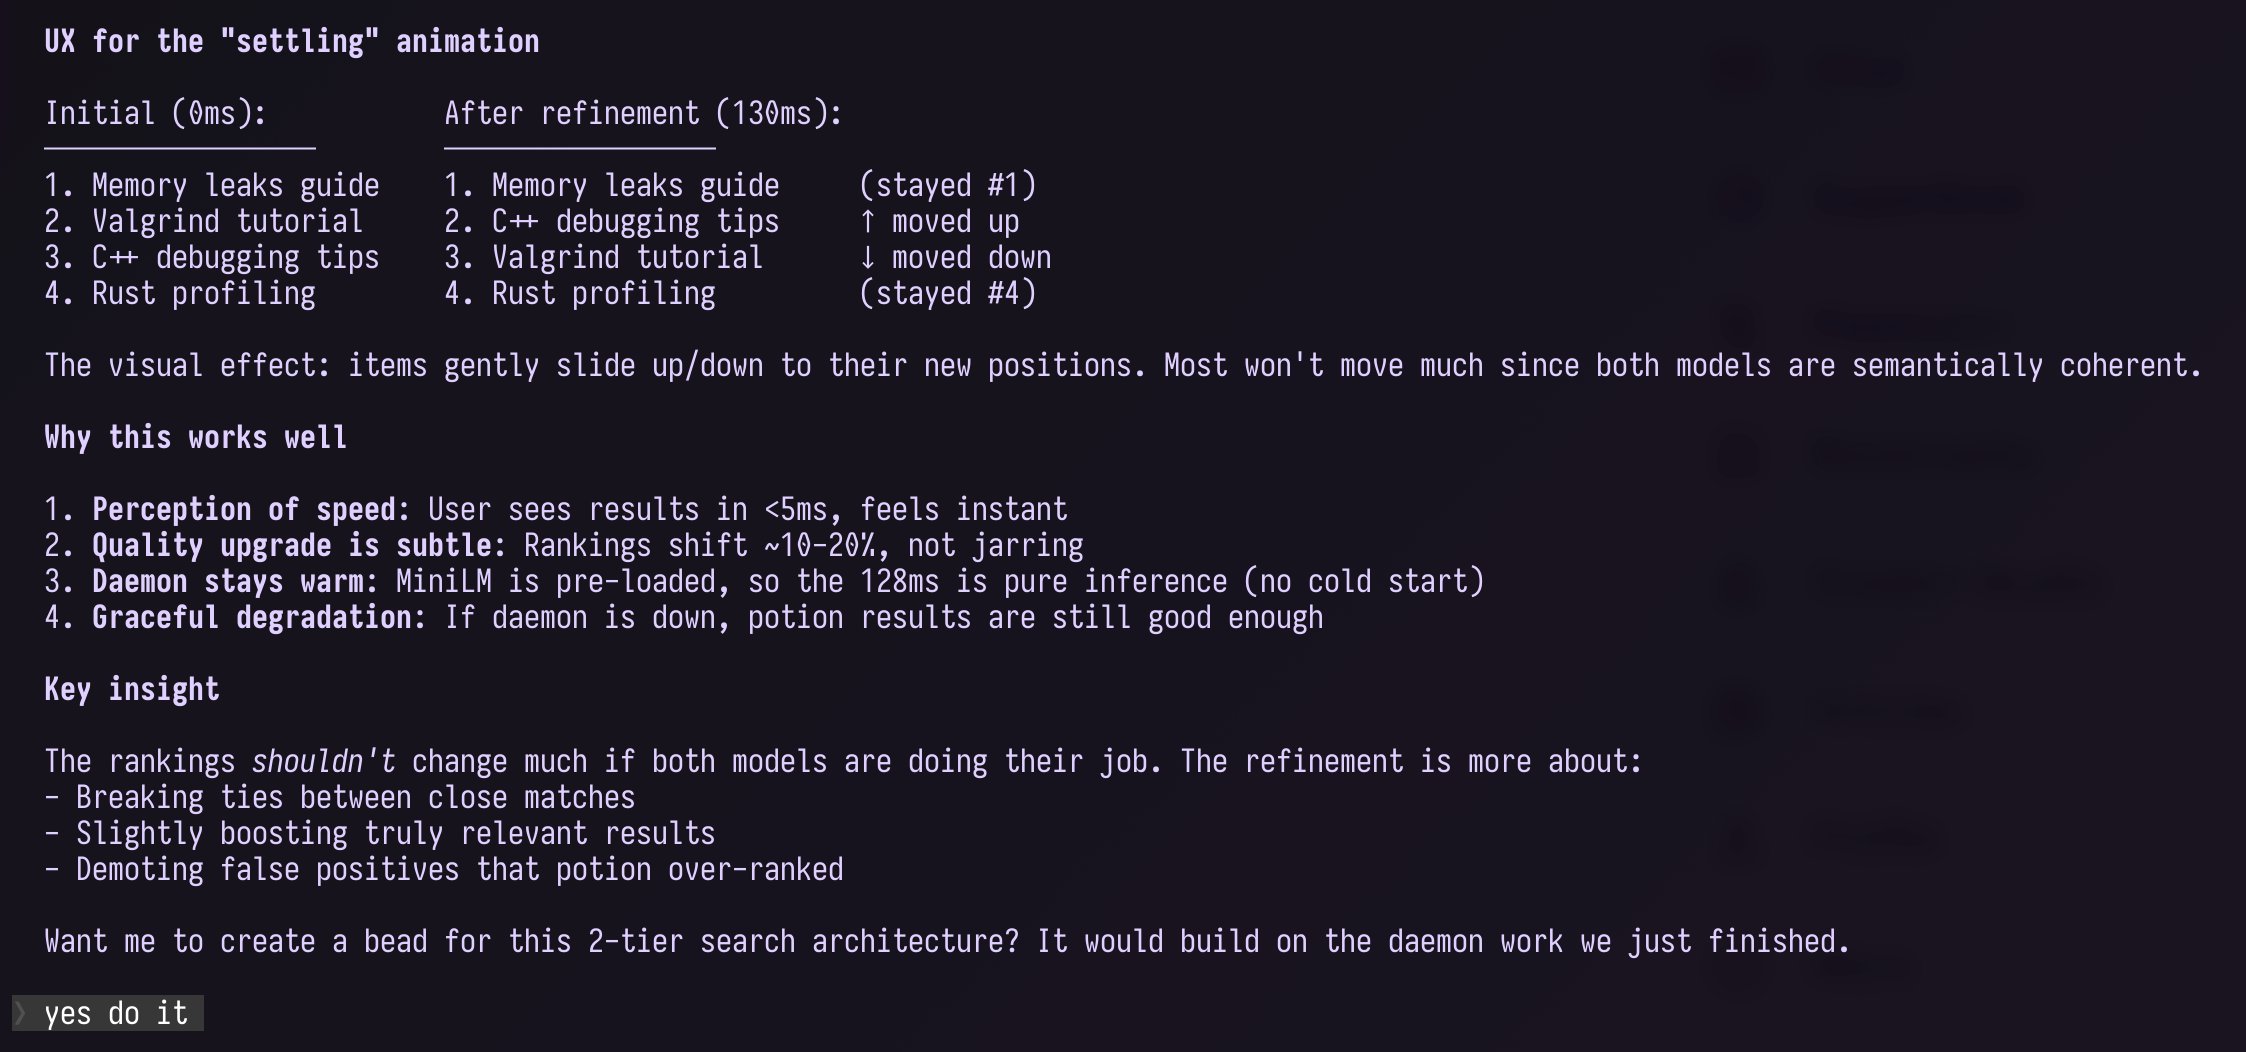The height and width of the screenshot is (1052, 2246).
Task: Click the "yes do it" input line
Action: pyautogui.click(x=116, y=1013)
